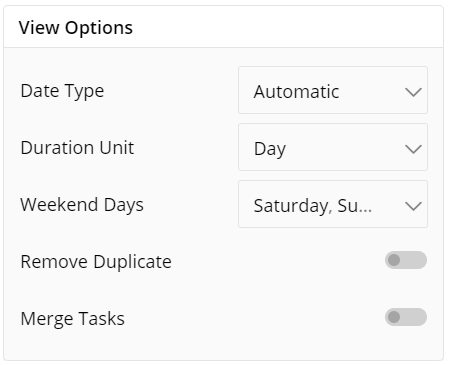
Task: Click the Duration Unit label text
Action: coord(77,148)
